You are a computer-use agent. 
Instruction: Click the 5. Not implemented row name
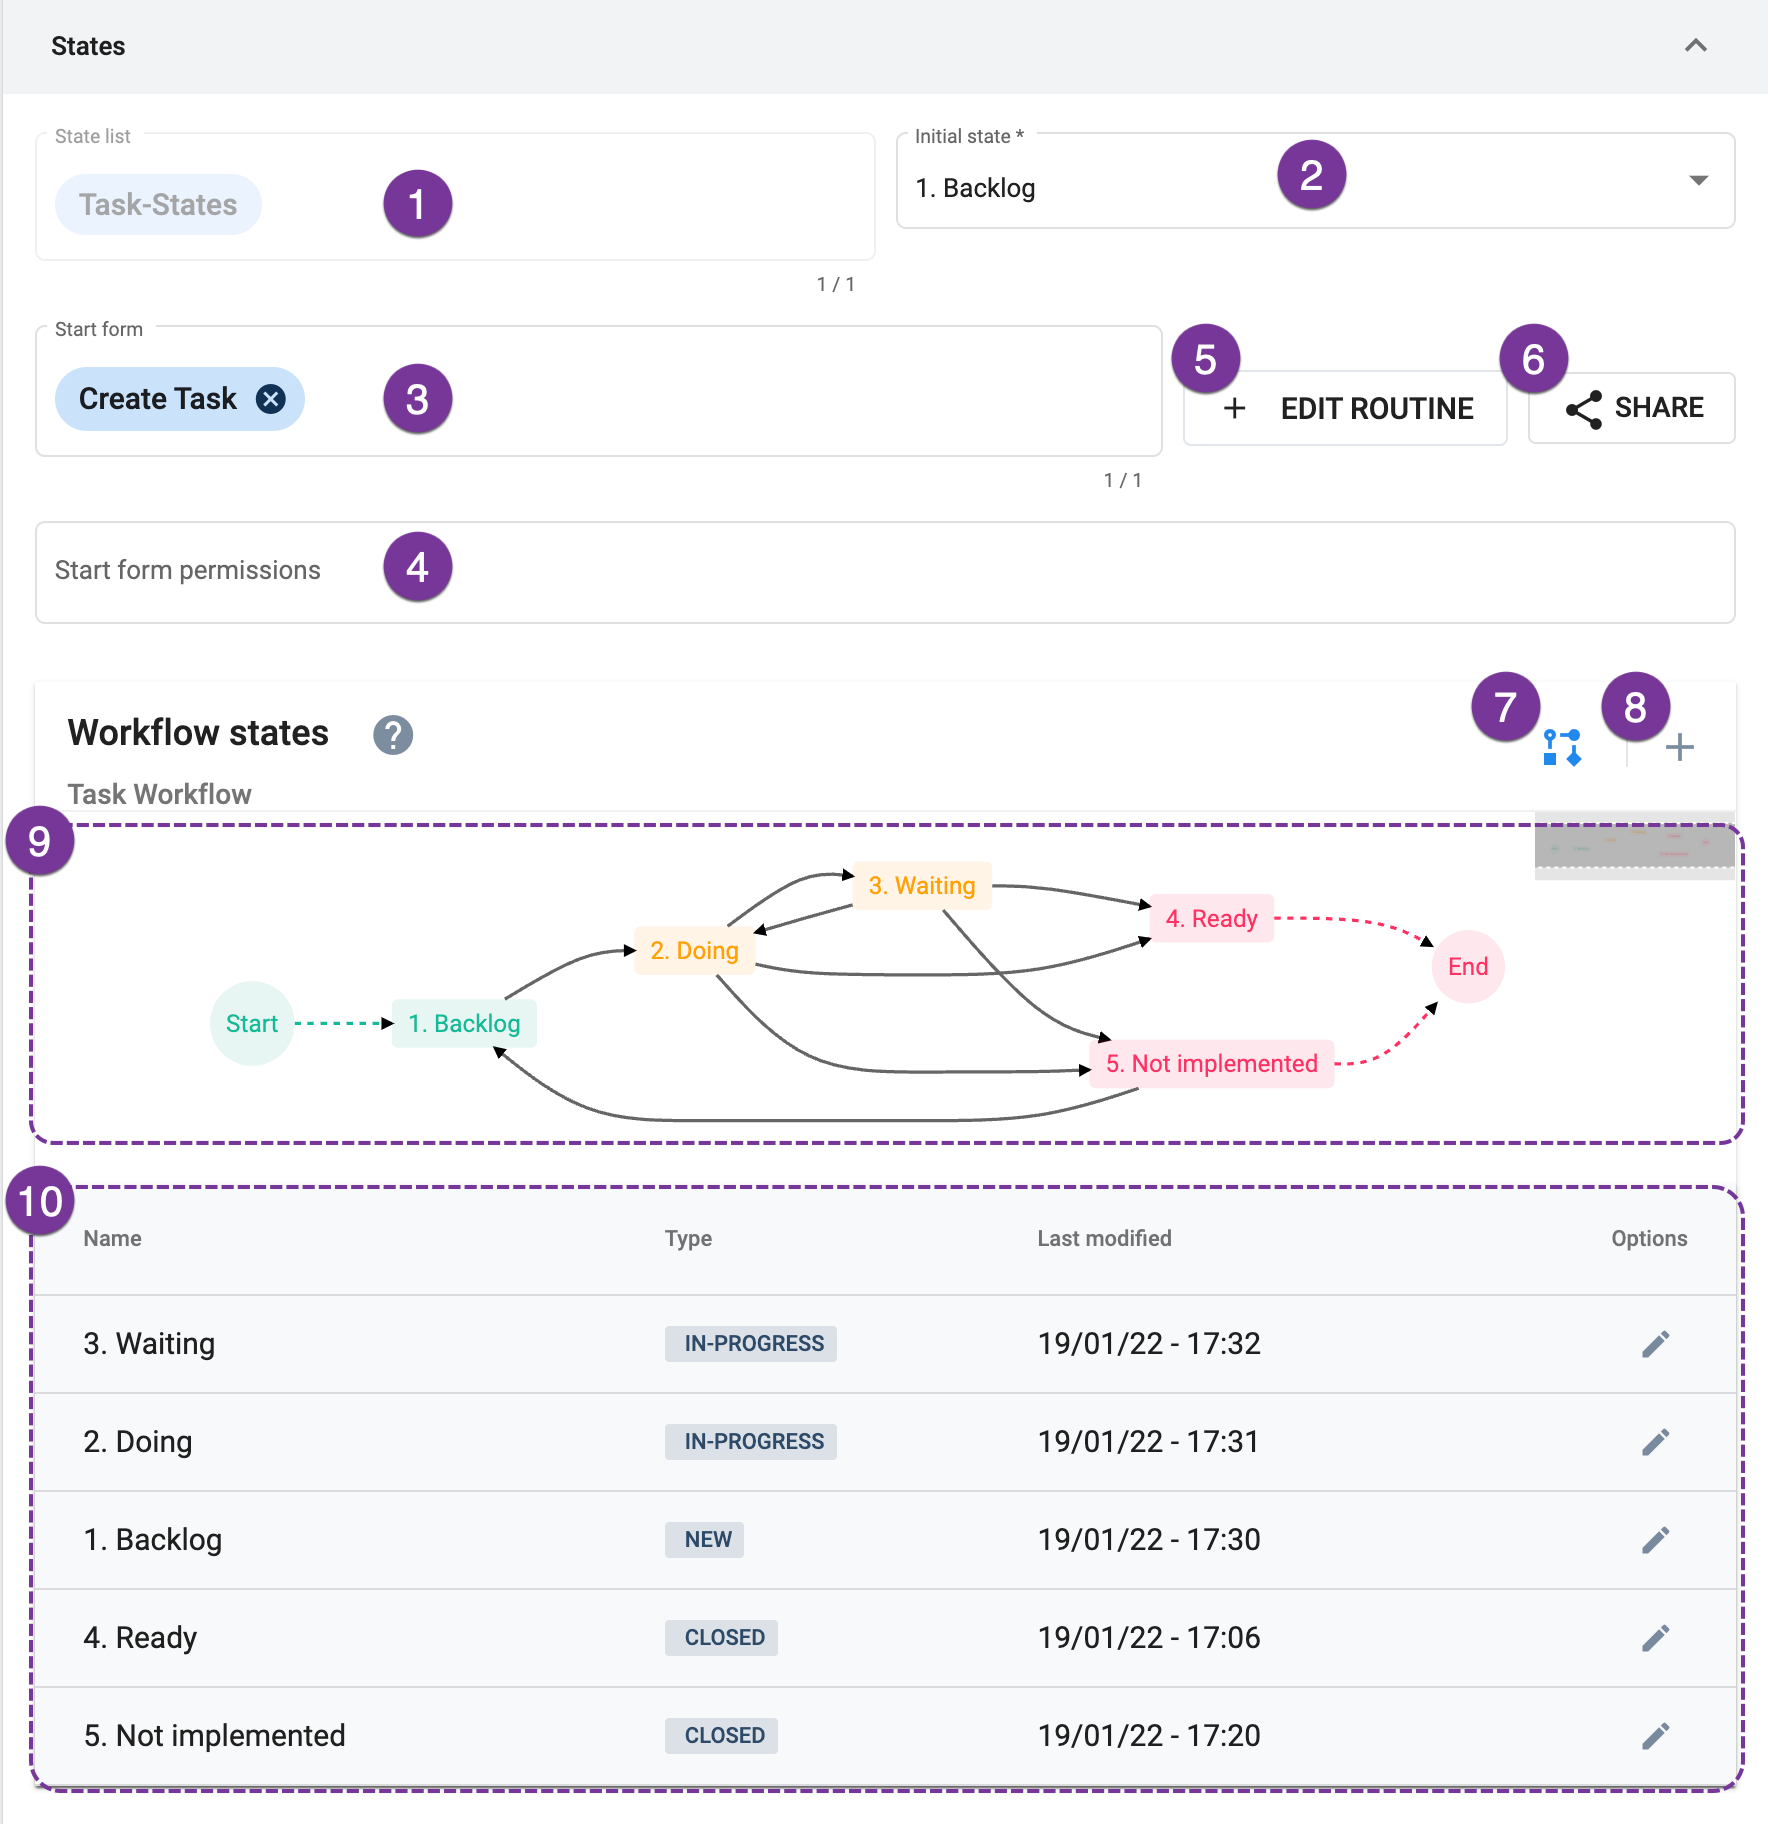click(214, 1736)
